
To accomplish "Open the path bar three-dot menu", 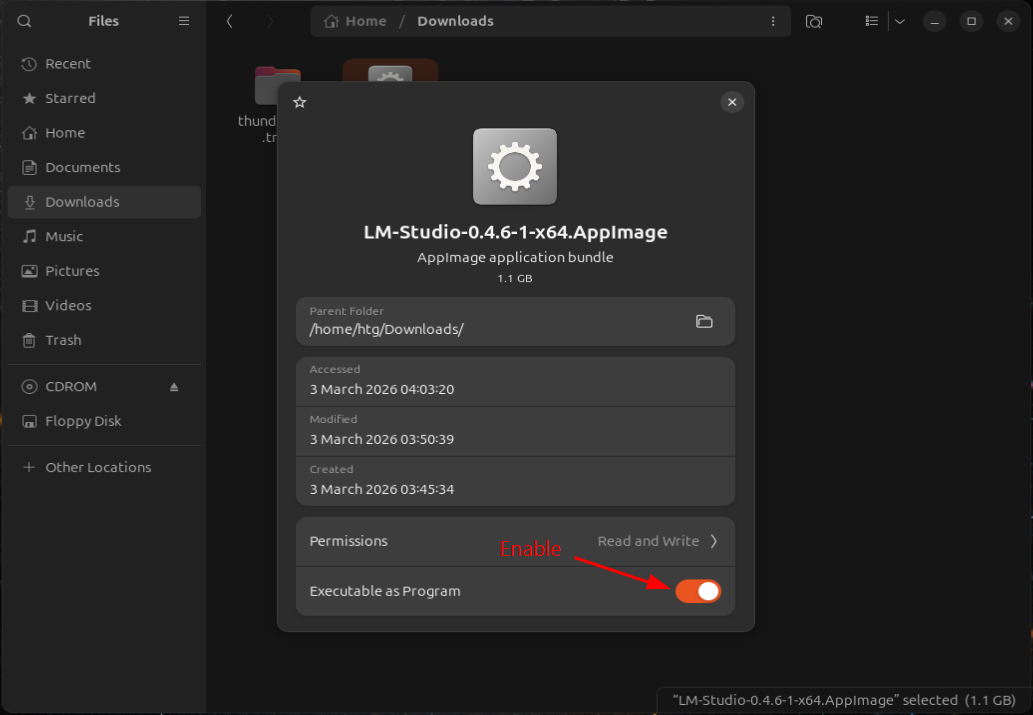I will pos(773,21).
